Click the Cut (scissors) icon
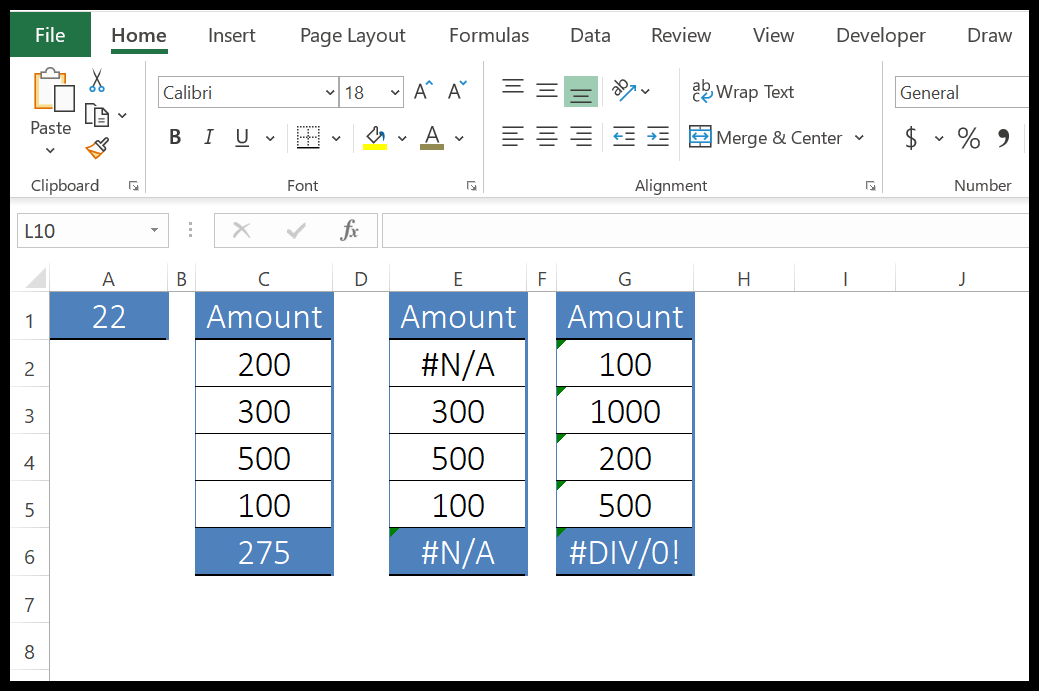This screenshot has height=691, width=1039. (97, 77)
